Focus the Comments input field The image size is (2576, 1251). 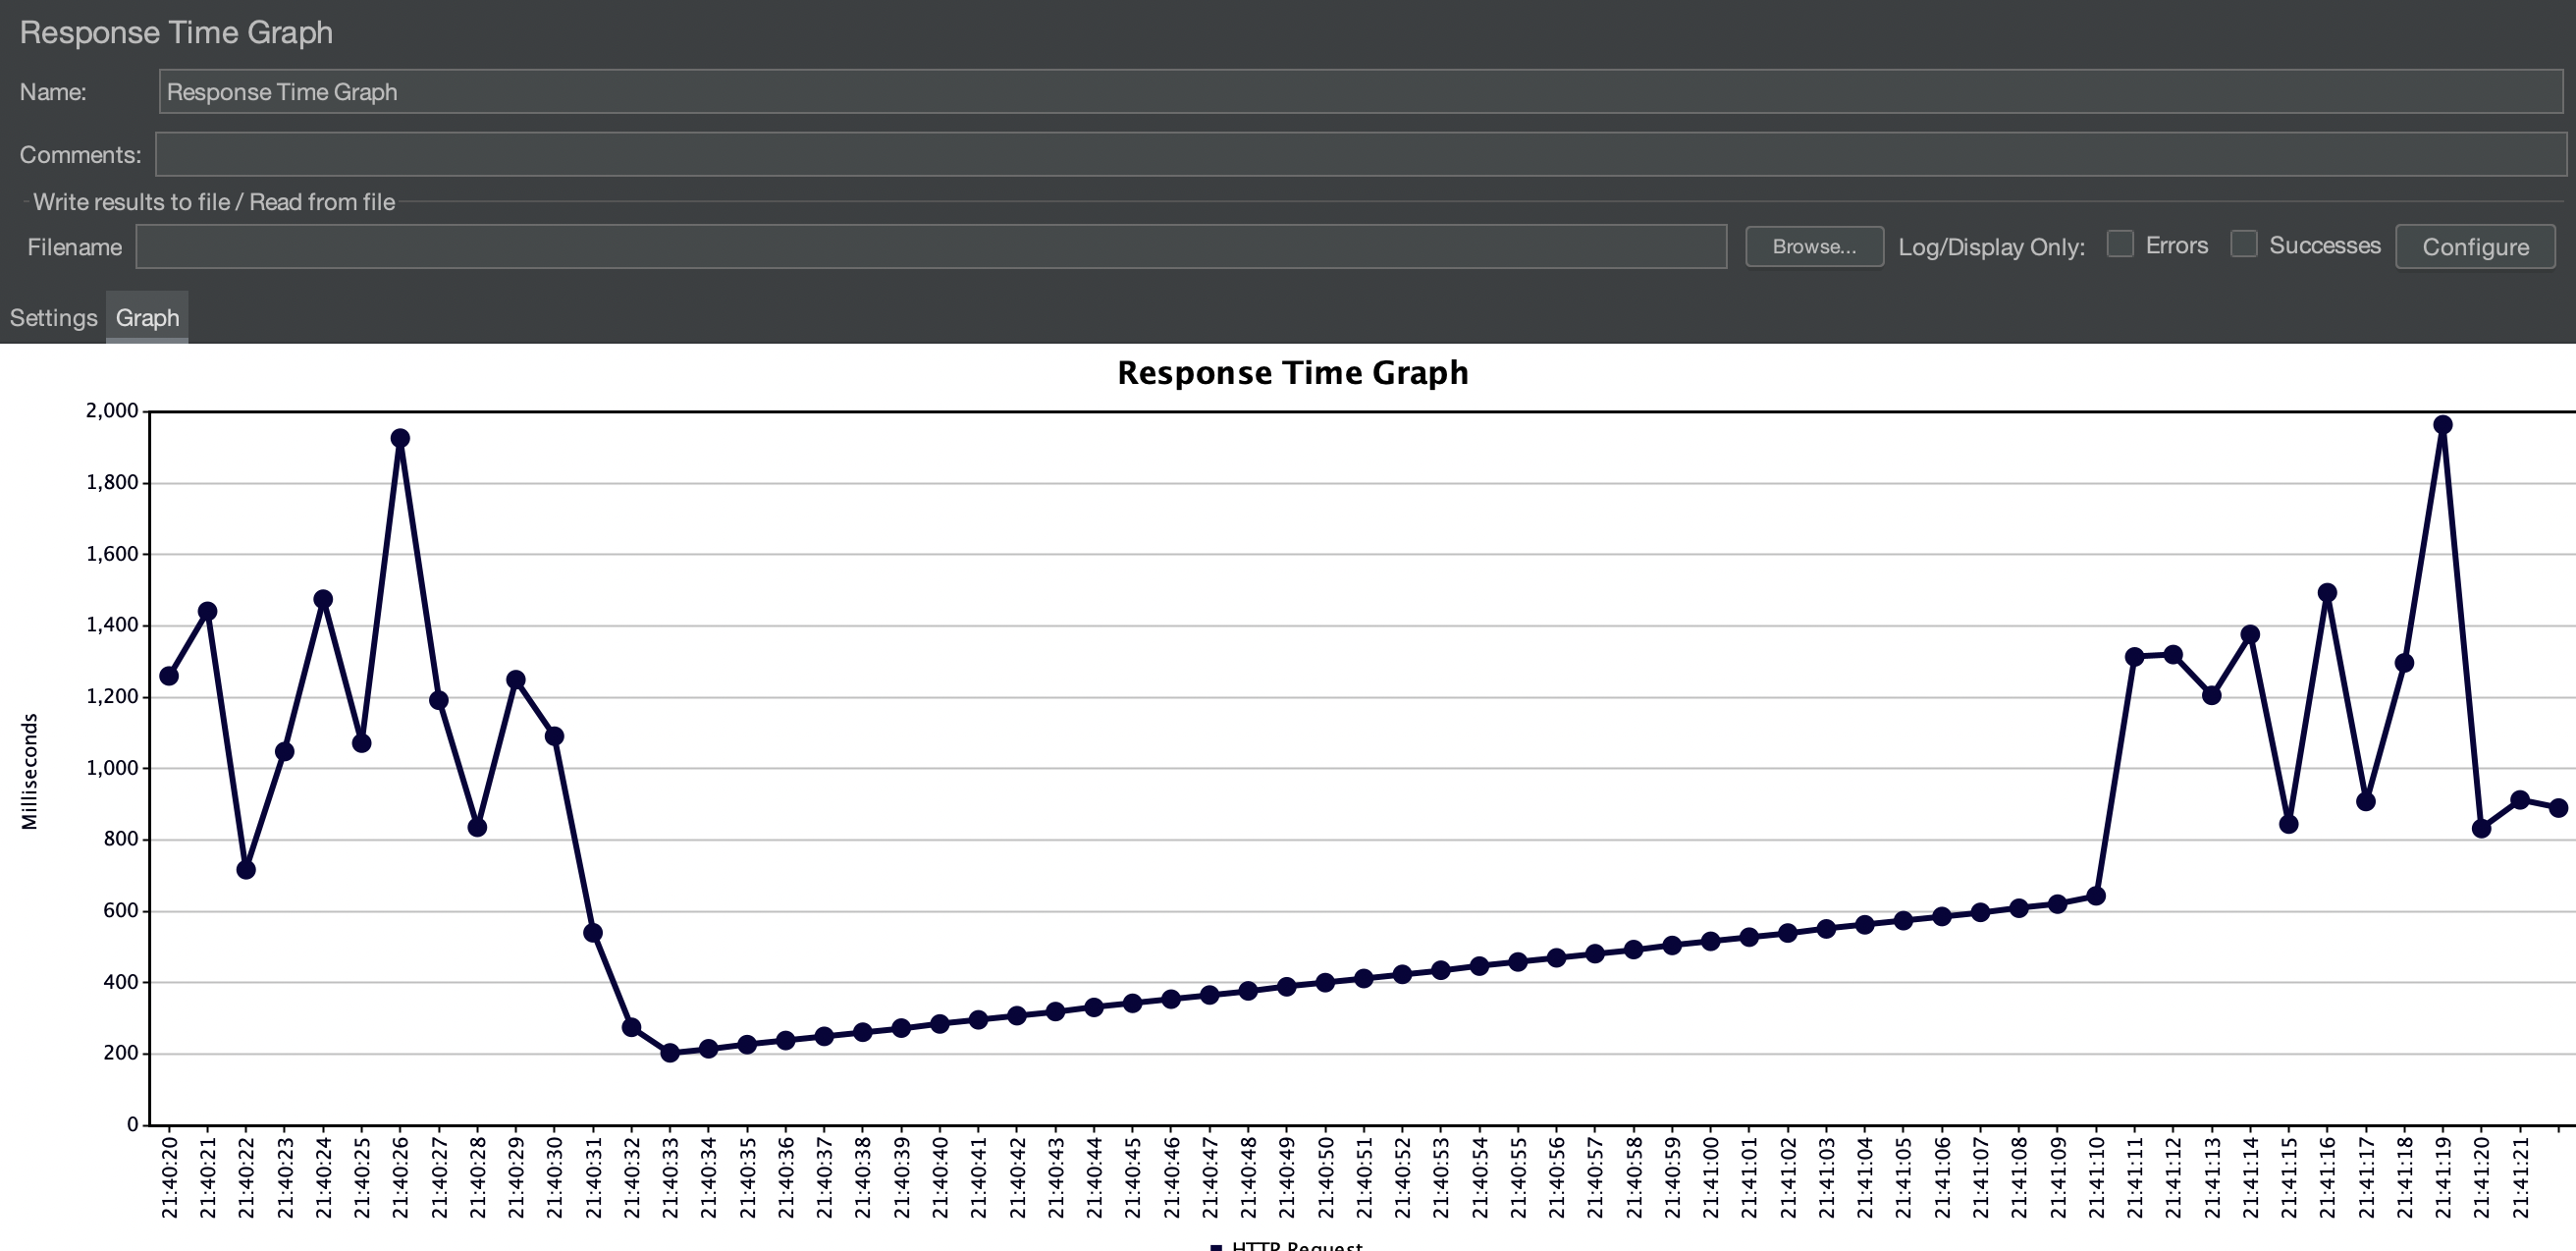[x=1360, y=155]
